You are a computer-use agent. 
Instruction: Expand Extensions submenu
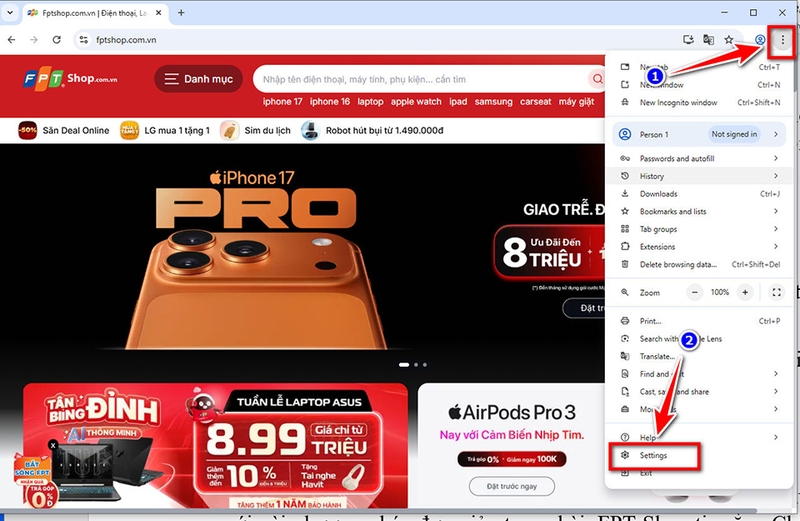[700, 246]
